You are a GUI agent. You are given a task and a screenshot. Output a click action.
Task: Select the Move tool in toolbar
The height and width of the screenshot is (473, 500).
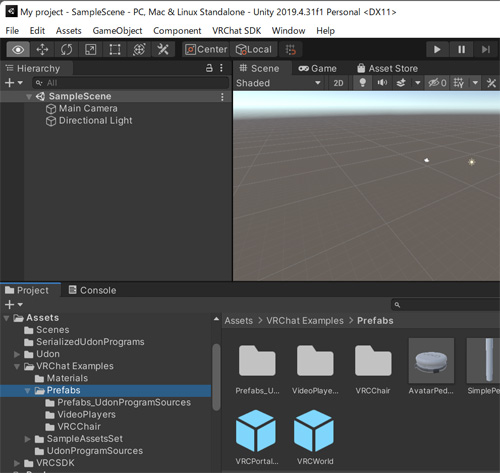(42, 50)
